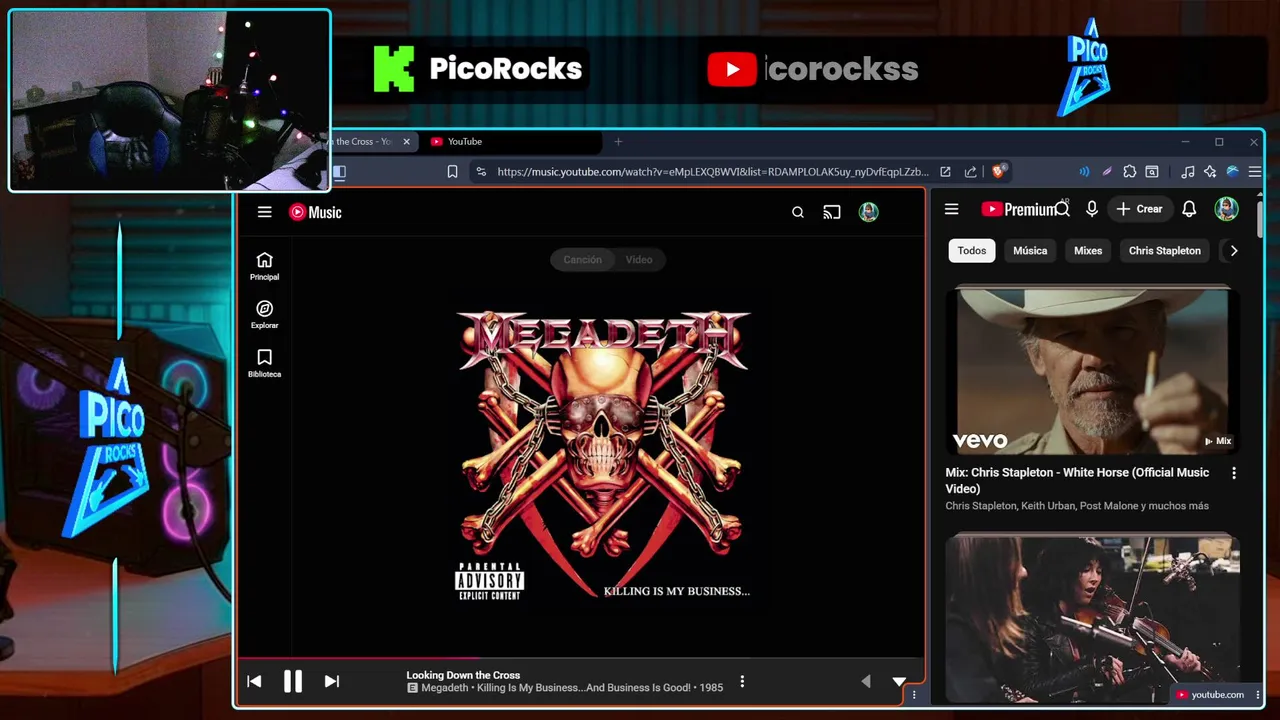Click the YouTube panel scrollbar

(1260, 217)
